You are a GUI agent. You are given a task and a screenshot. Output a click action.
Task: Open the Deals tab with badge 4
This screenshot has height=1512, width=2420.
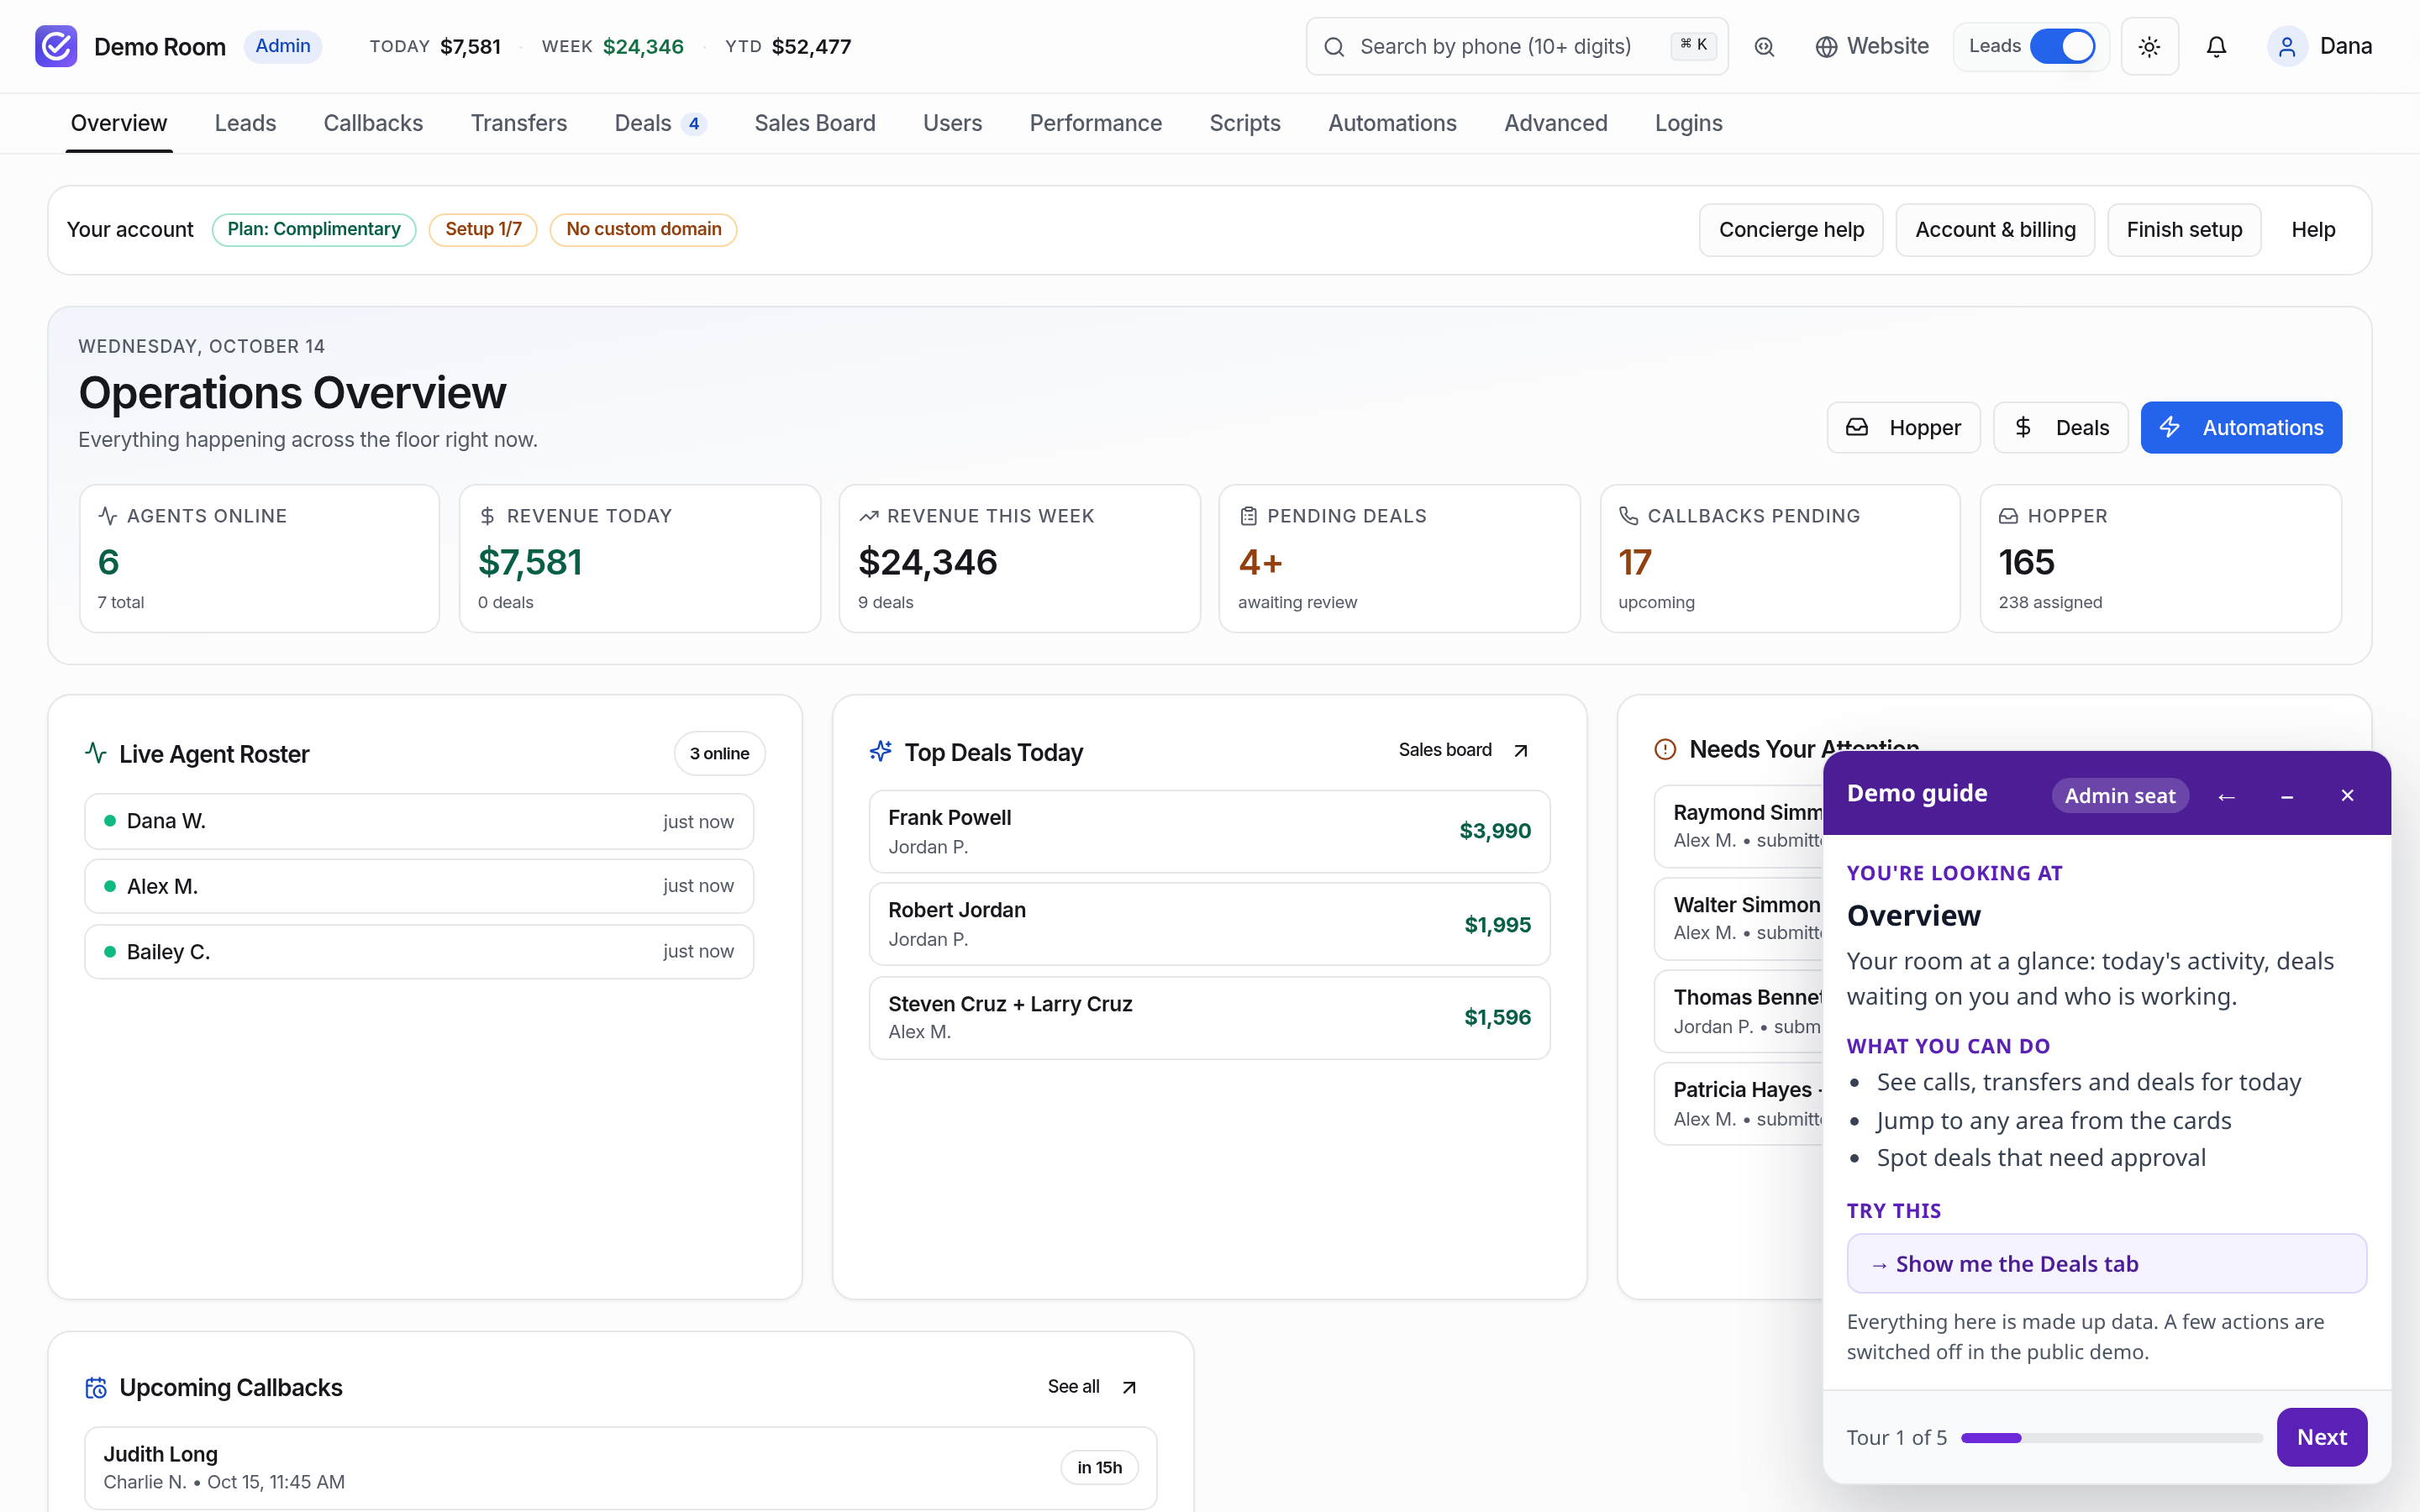[660, 123]
